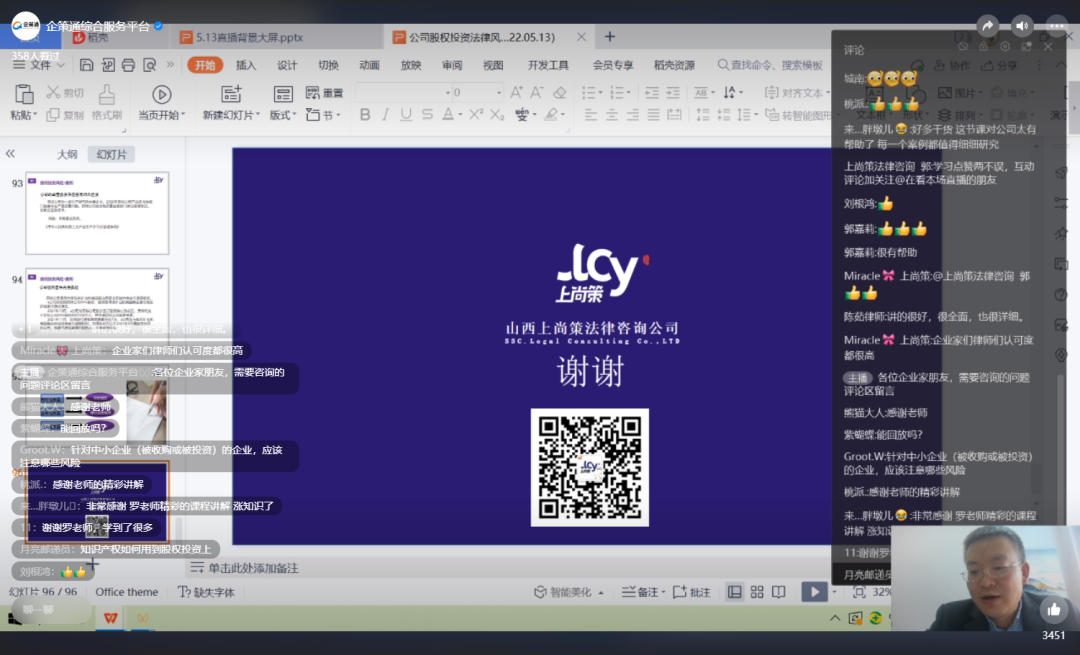Apply subscript X₂ formatting
The height and width of the screenshot is (655, 1080).
(497, 115)
